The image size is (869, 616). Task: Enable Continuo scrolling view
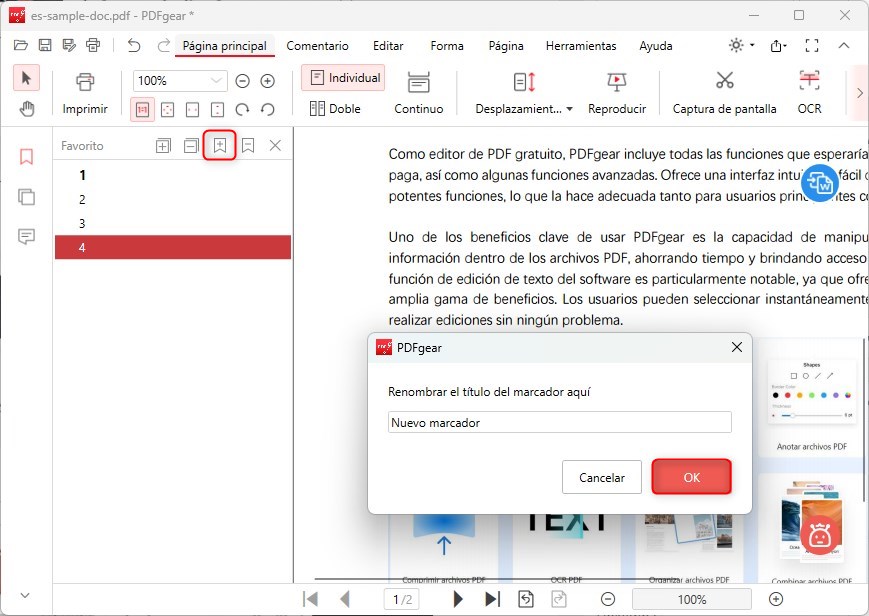(x=418, y=93)
